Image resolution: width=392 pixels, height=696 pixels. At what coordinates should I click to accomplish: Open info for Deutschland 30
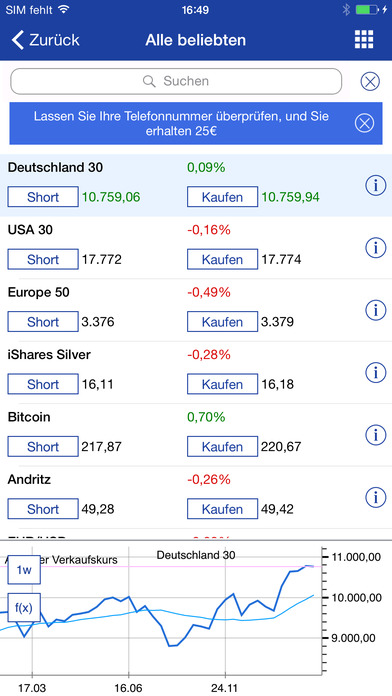376,186
